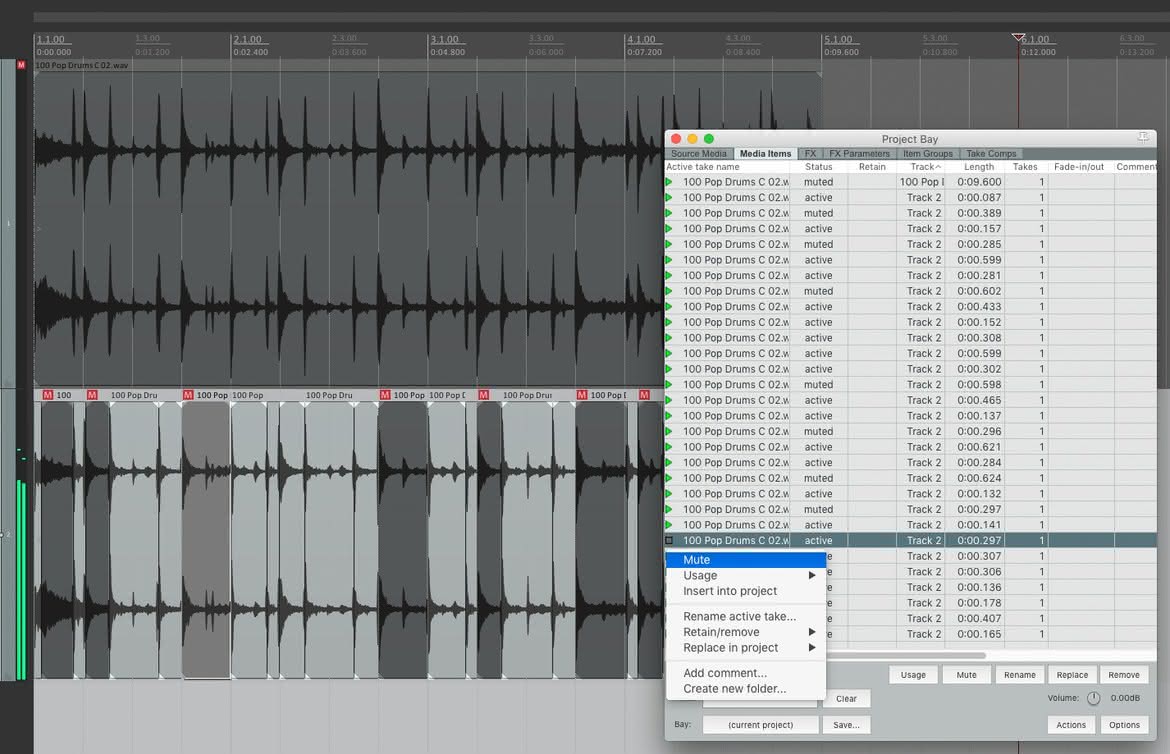
Task: Open the Bay "(current project)" dropdown
Action: click(x=760, y=725)
